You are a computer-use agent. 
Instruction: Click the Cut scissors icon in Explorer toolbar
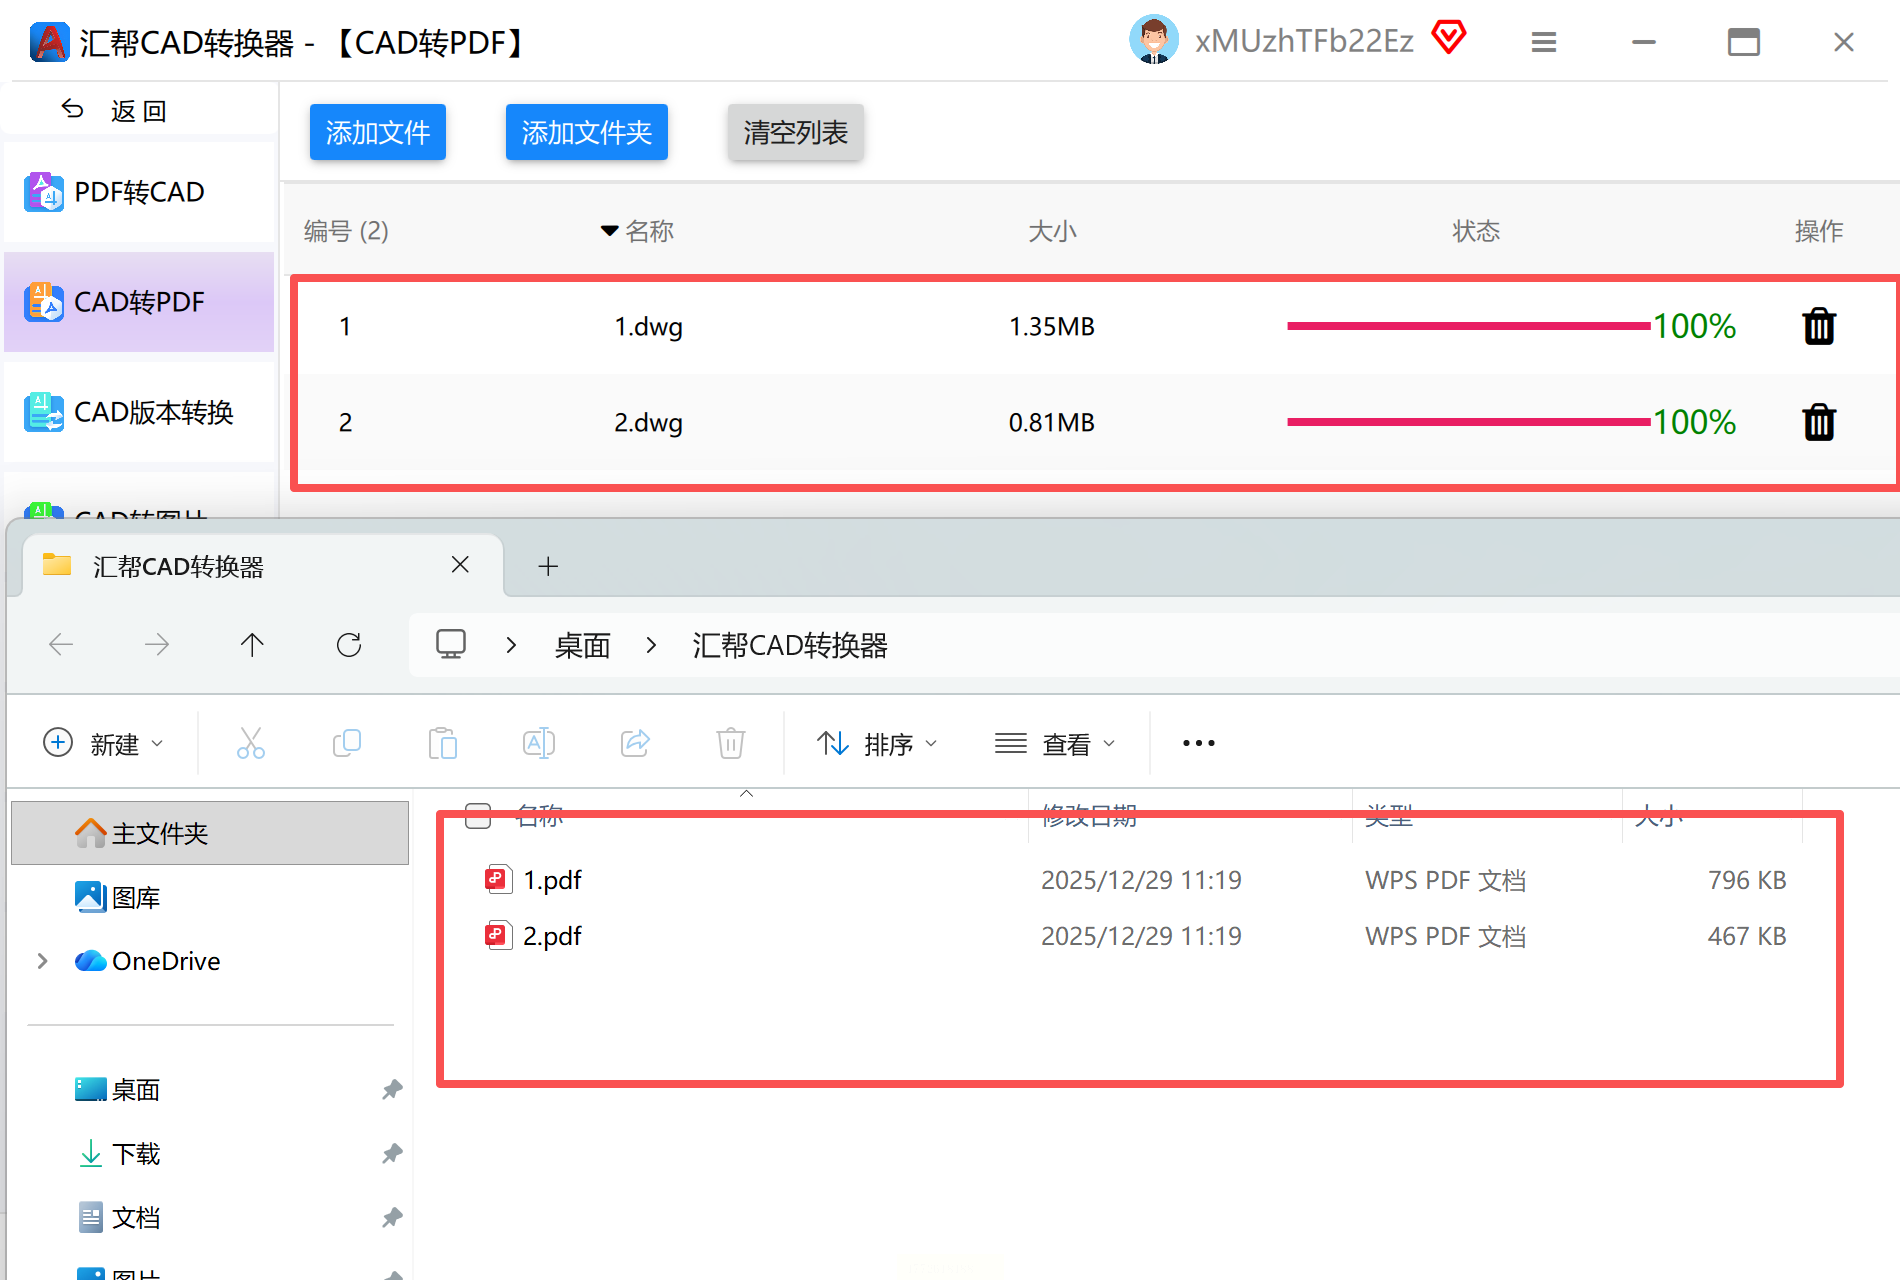251,743
